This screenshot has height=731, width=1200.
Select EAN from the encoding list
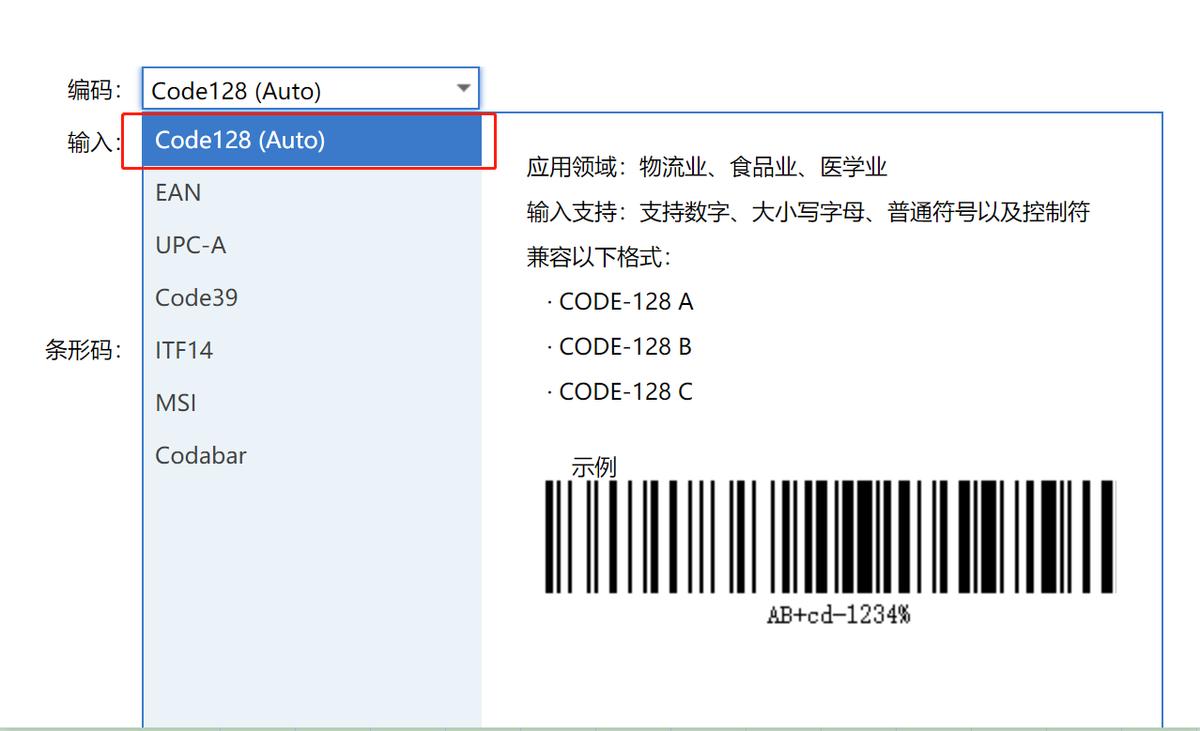[177, 193]
